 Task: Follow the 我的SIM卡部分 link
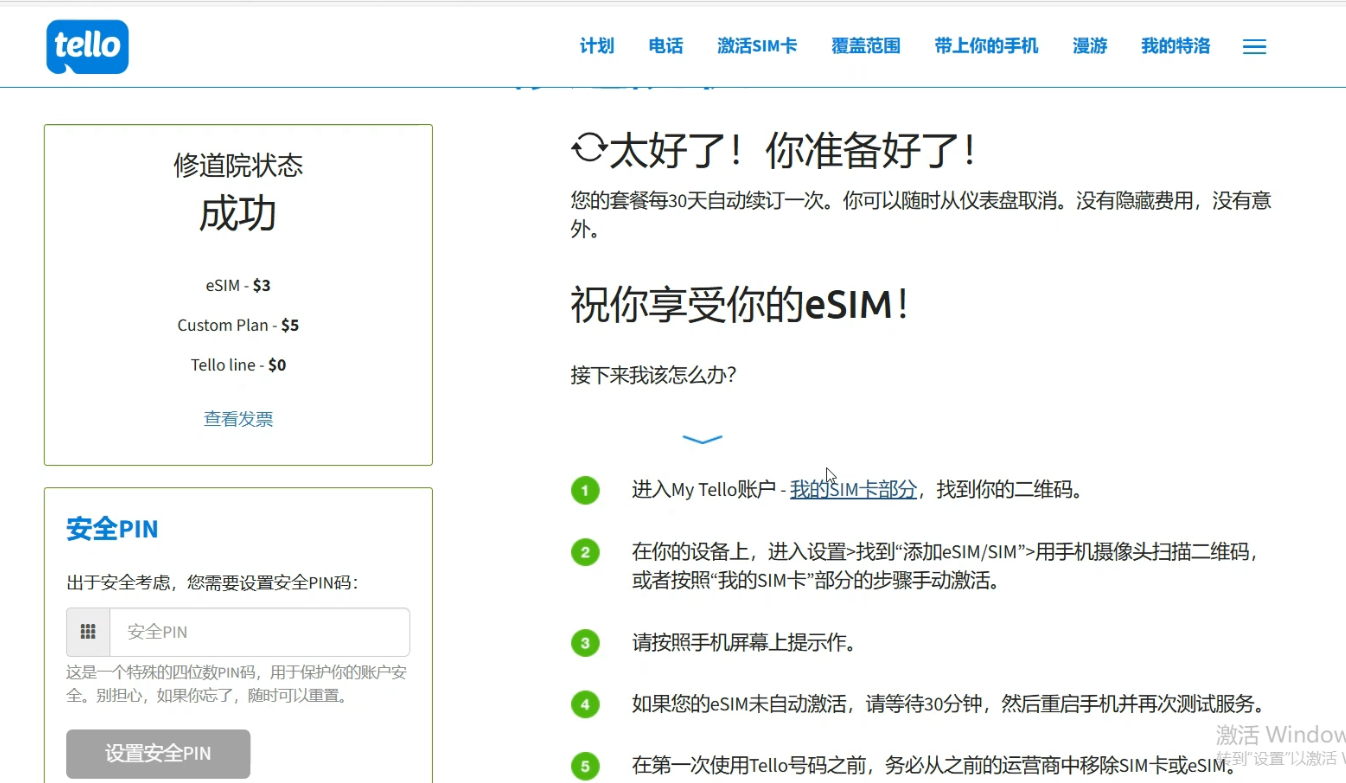click(x=853, y=490)
